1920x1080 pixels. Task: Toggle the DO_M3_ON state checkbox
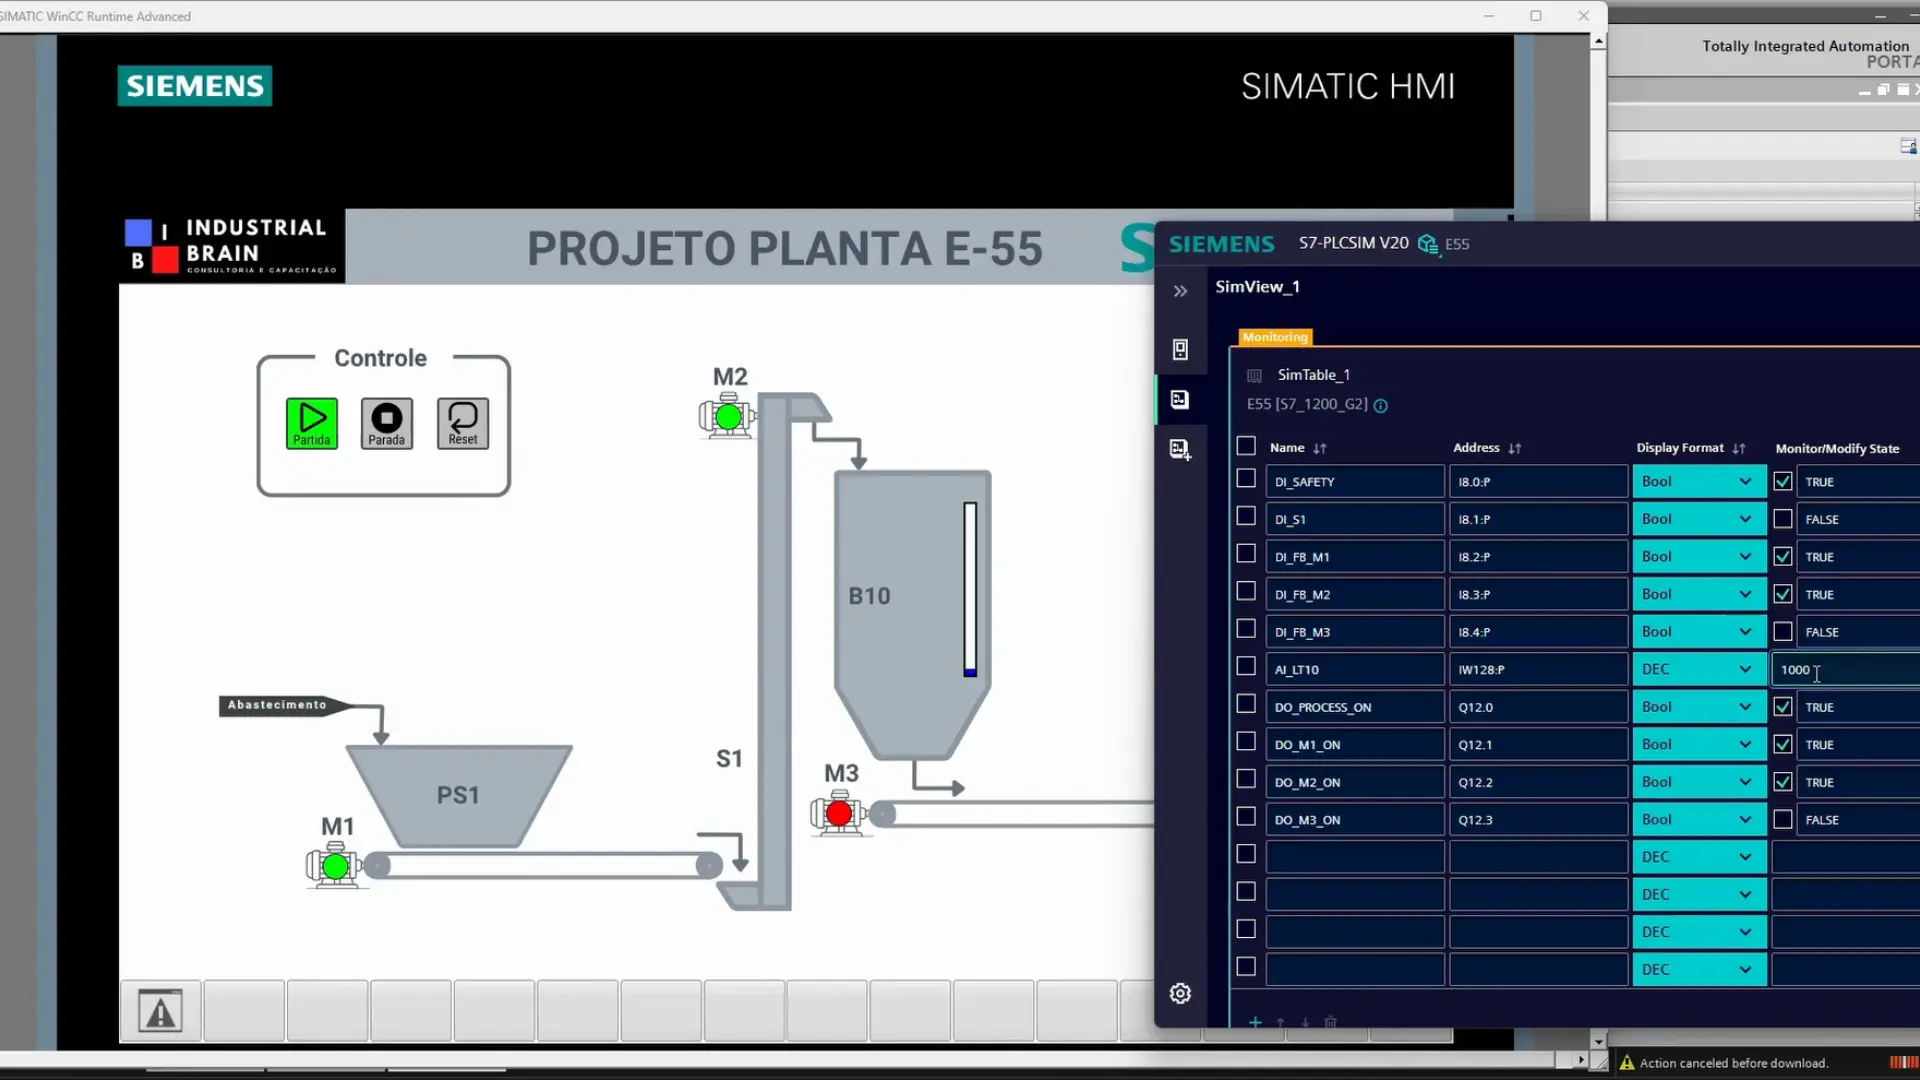(1783, 820)
